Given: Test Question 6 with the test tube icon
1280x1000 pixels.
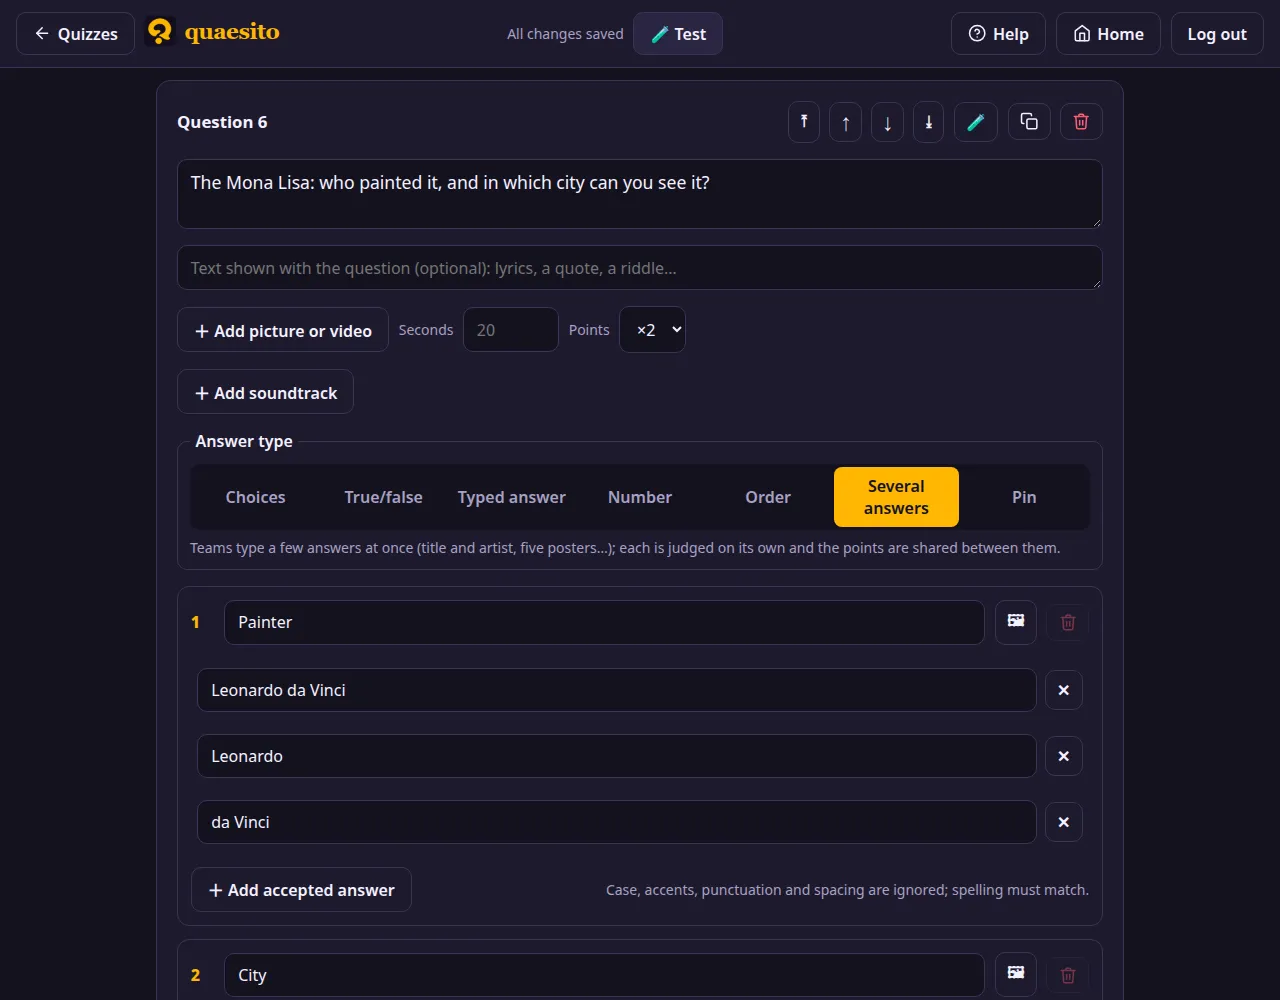Looking at the screenshot, I should click(976, 122).
